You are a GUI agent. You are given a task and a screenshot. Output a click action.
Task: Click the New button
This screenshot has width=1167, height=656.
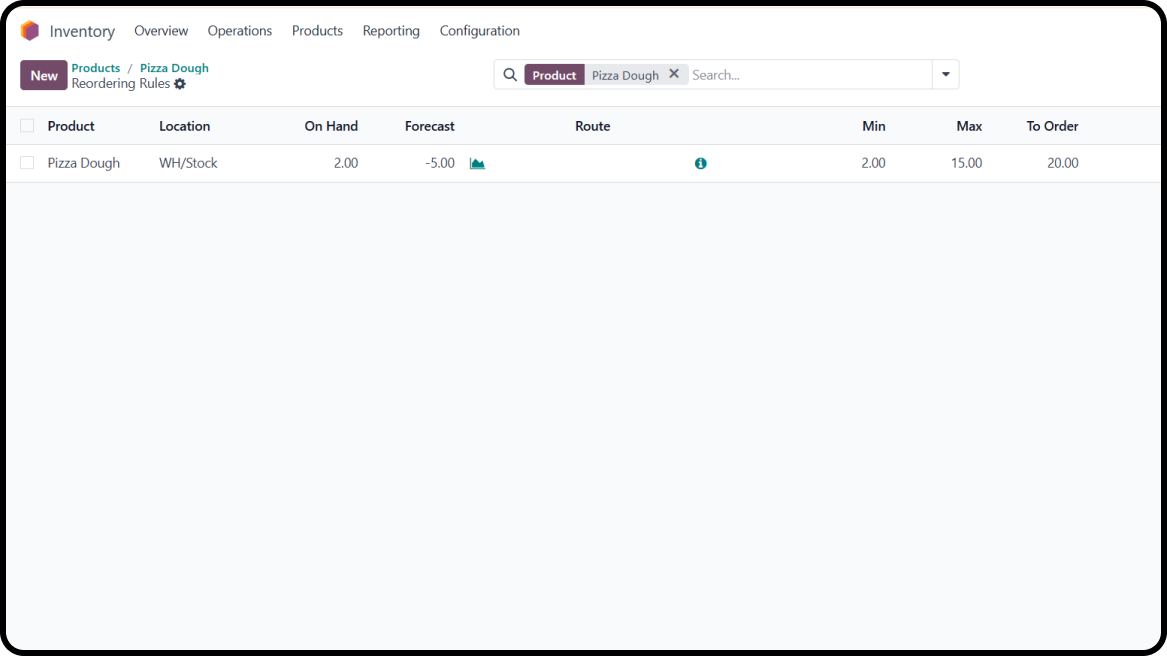(x=44, y=75)
